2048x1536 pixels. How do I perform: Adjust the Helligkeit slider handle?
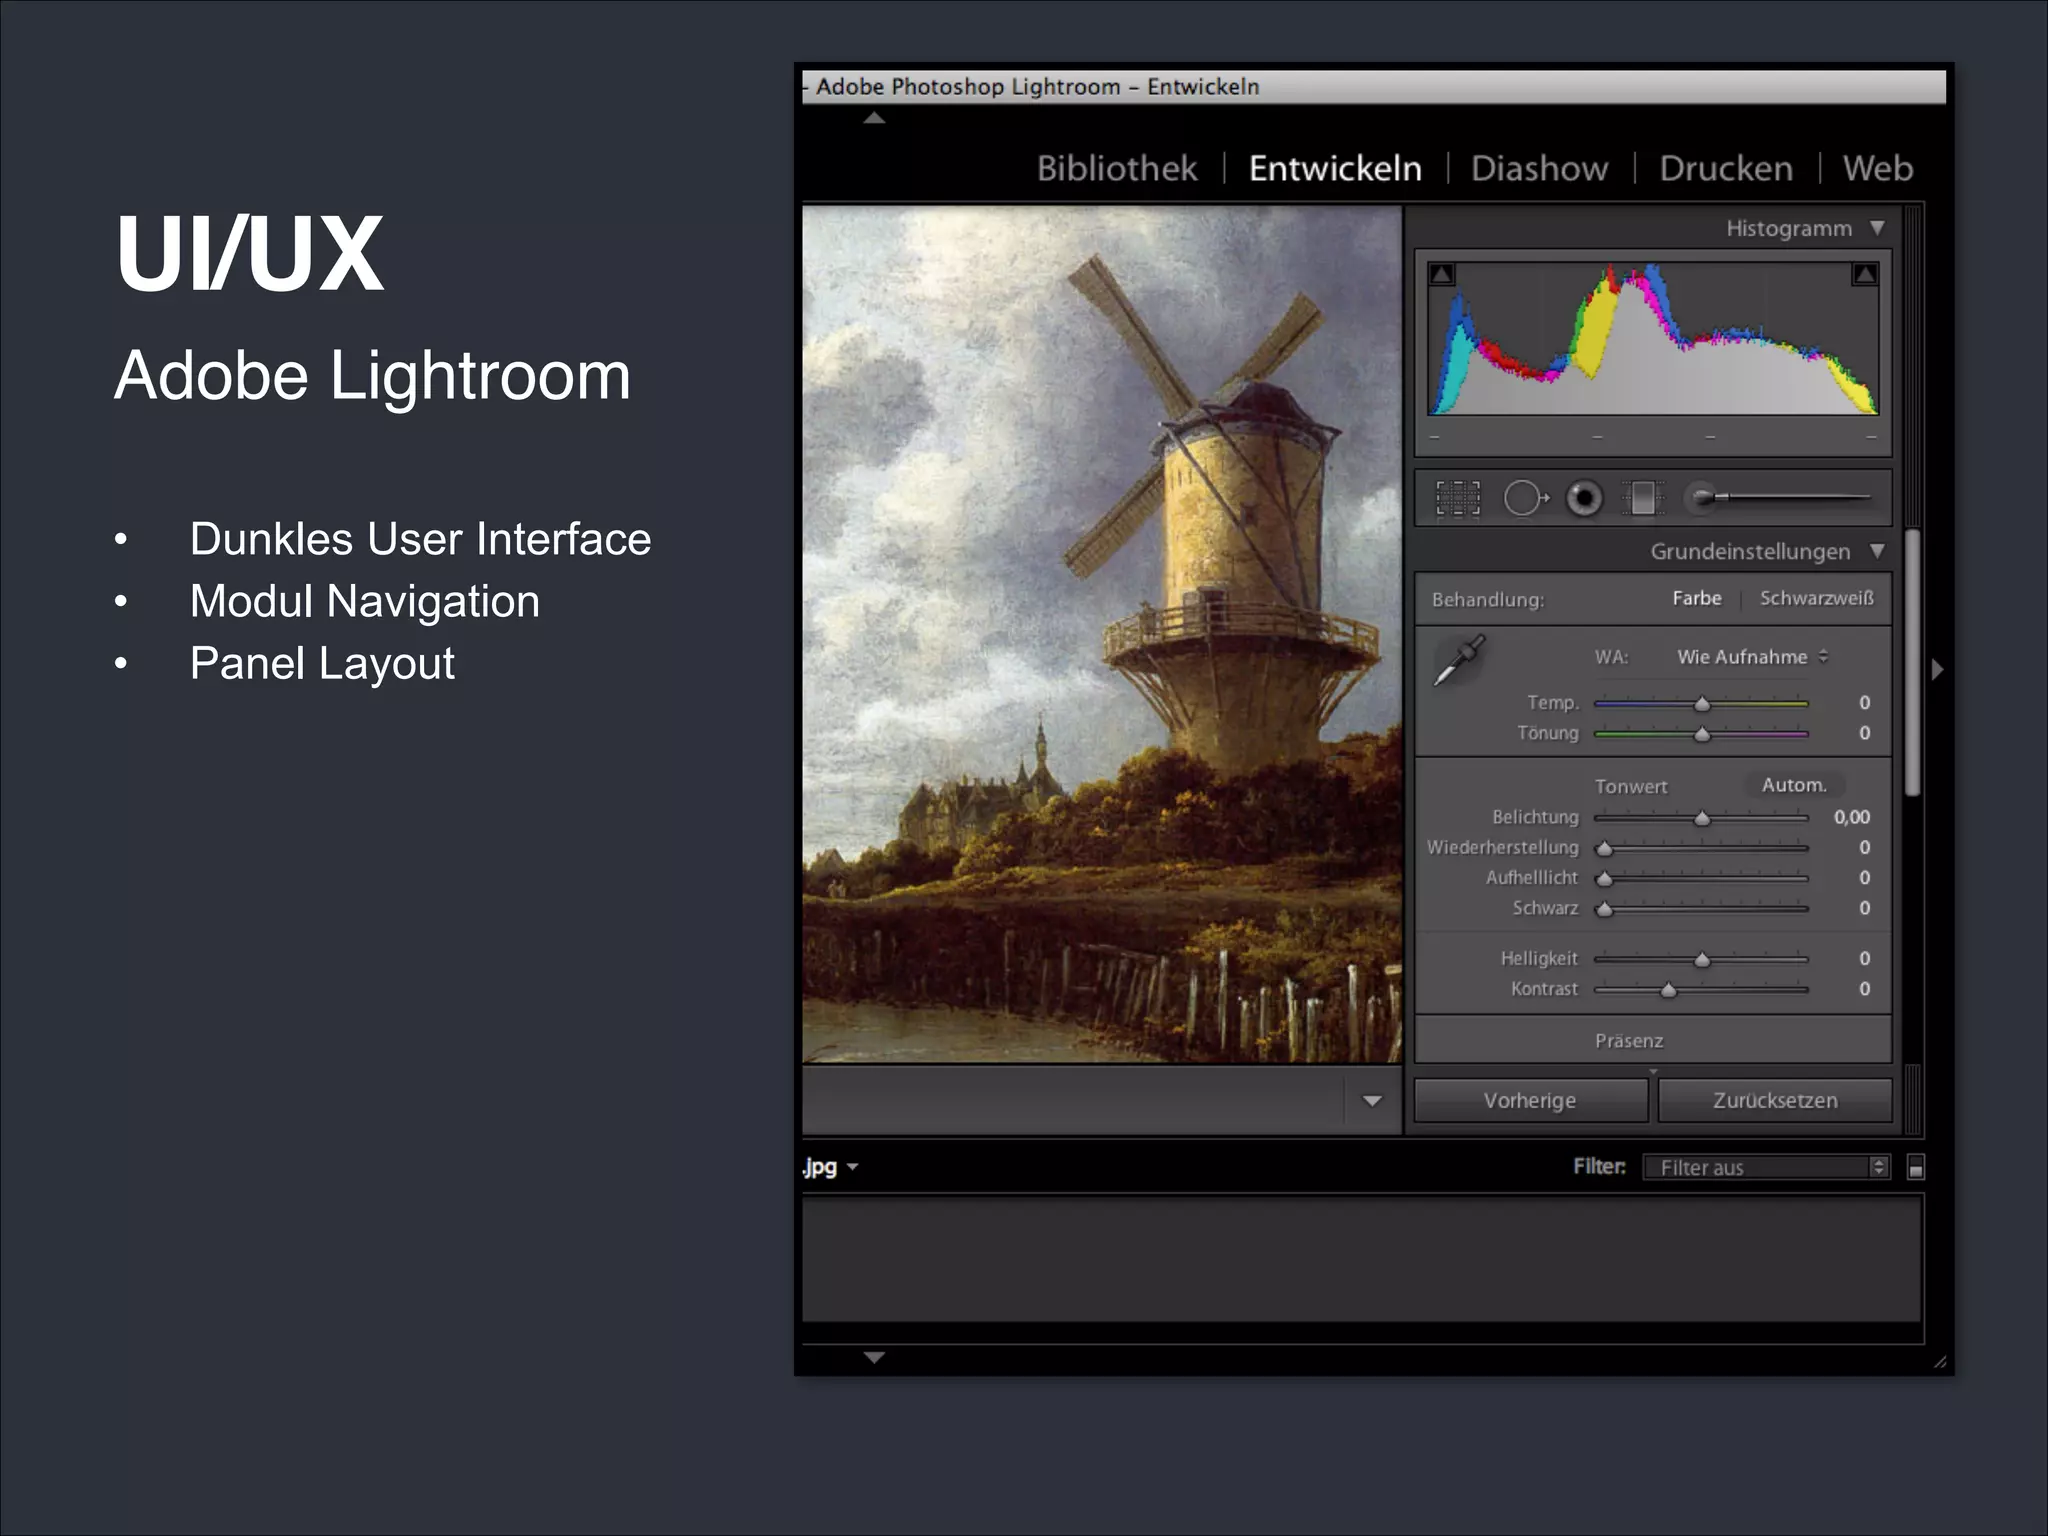click(1702, 960)
